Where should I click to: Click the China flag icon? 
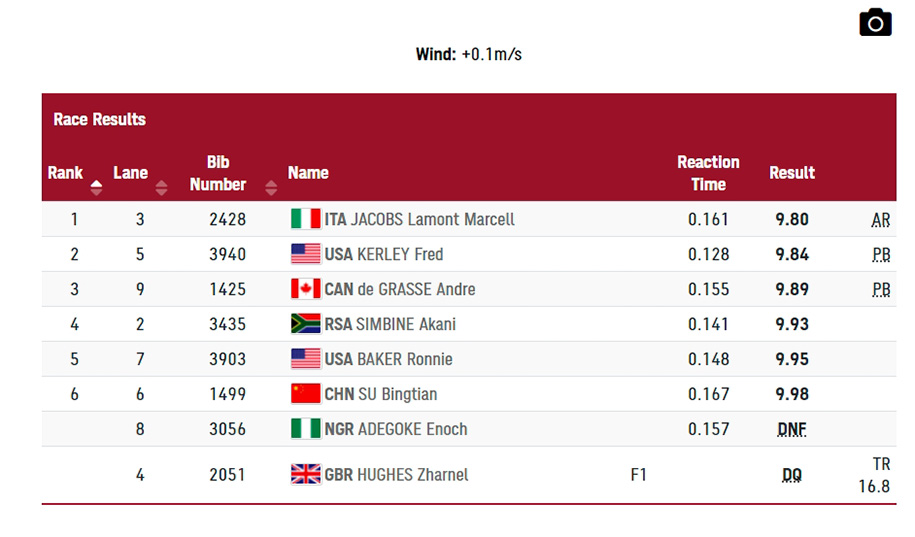pos(306,394)
